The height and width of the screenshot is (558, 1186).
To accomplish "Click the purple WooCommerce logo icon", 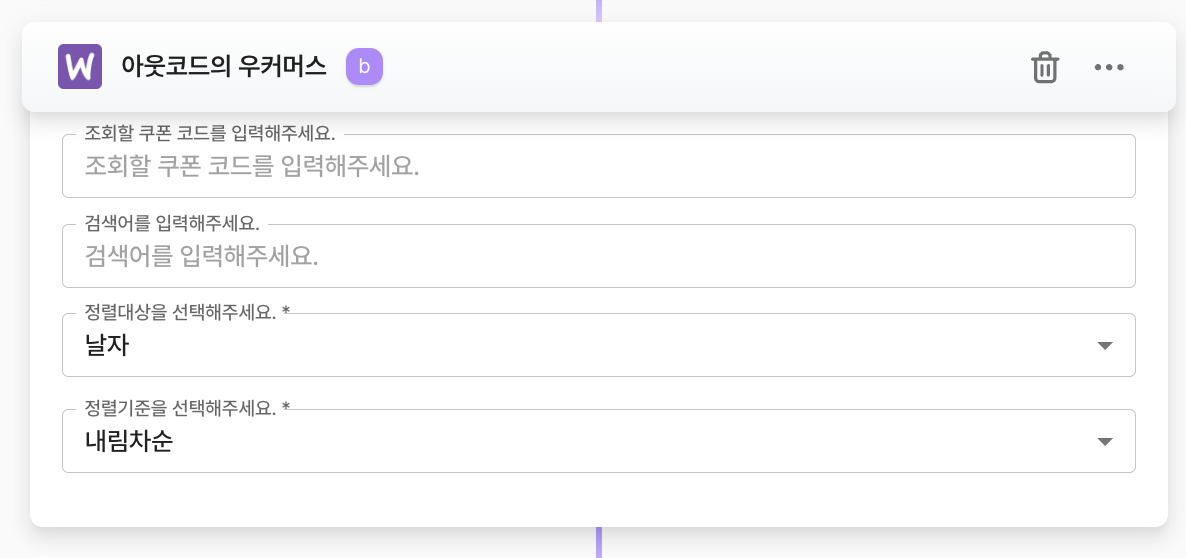I will click(80, 67).
